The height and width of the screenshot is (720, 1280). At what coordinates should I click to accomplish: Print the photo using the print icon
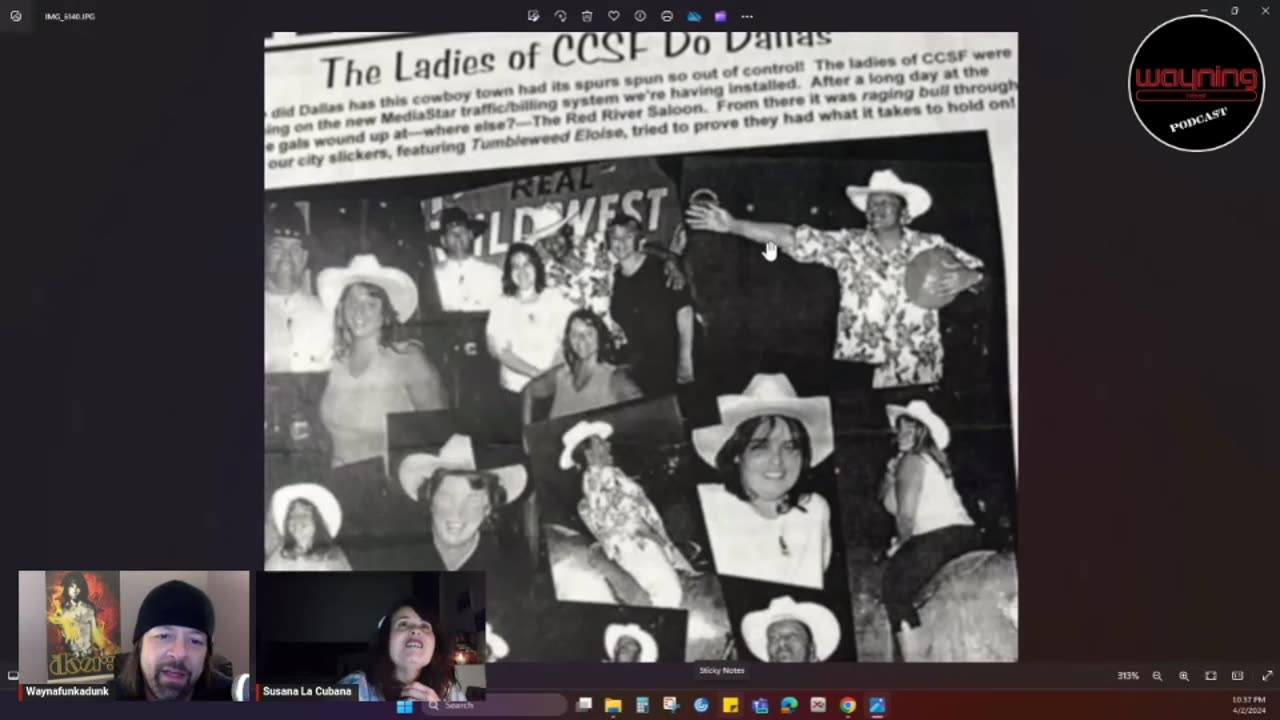667,16
